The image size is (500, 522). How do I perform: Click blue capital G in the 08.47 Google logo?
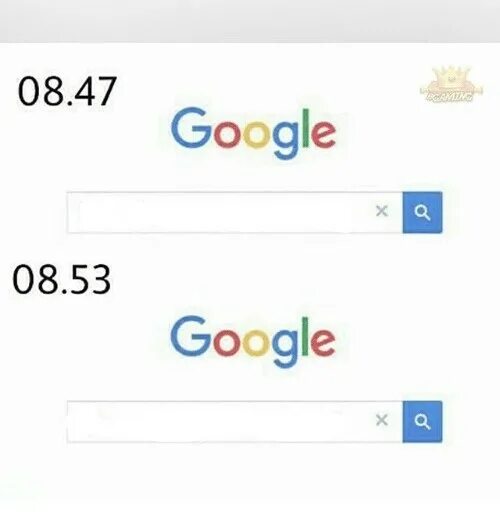point(191,128)
